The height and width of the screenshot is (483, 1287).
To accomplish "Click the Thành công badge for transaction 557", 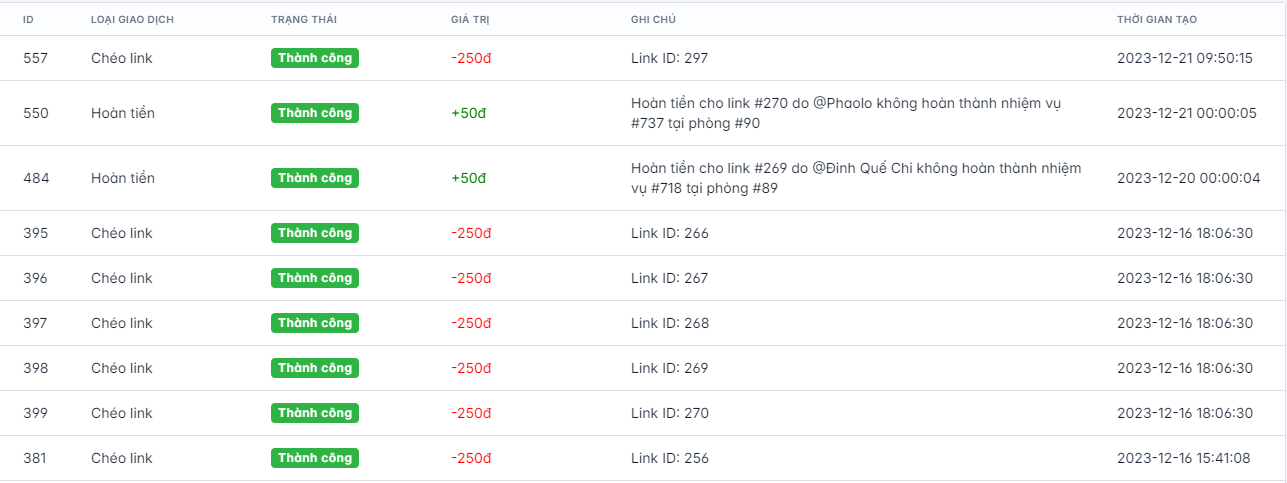I will (315, 58).
